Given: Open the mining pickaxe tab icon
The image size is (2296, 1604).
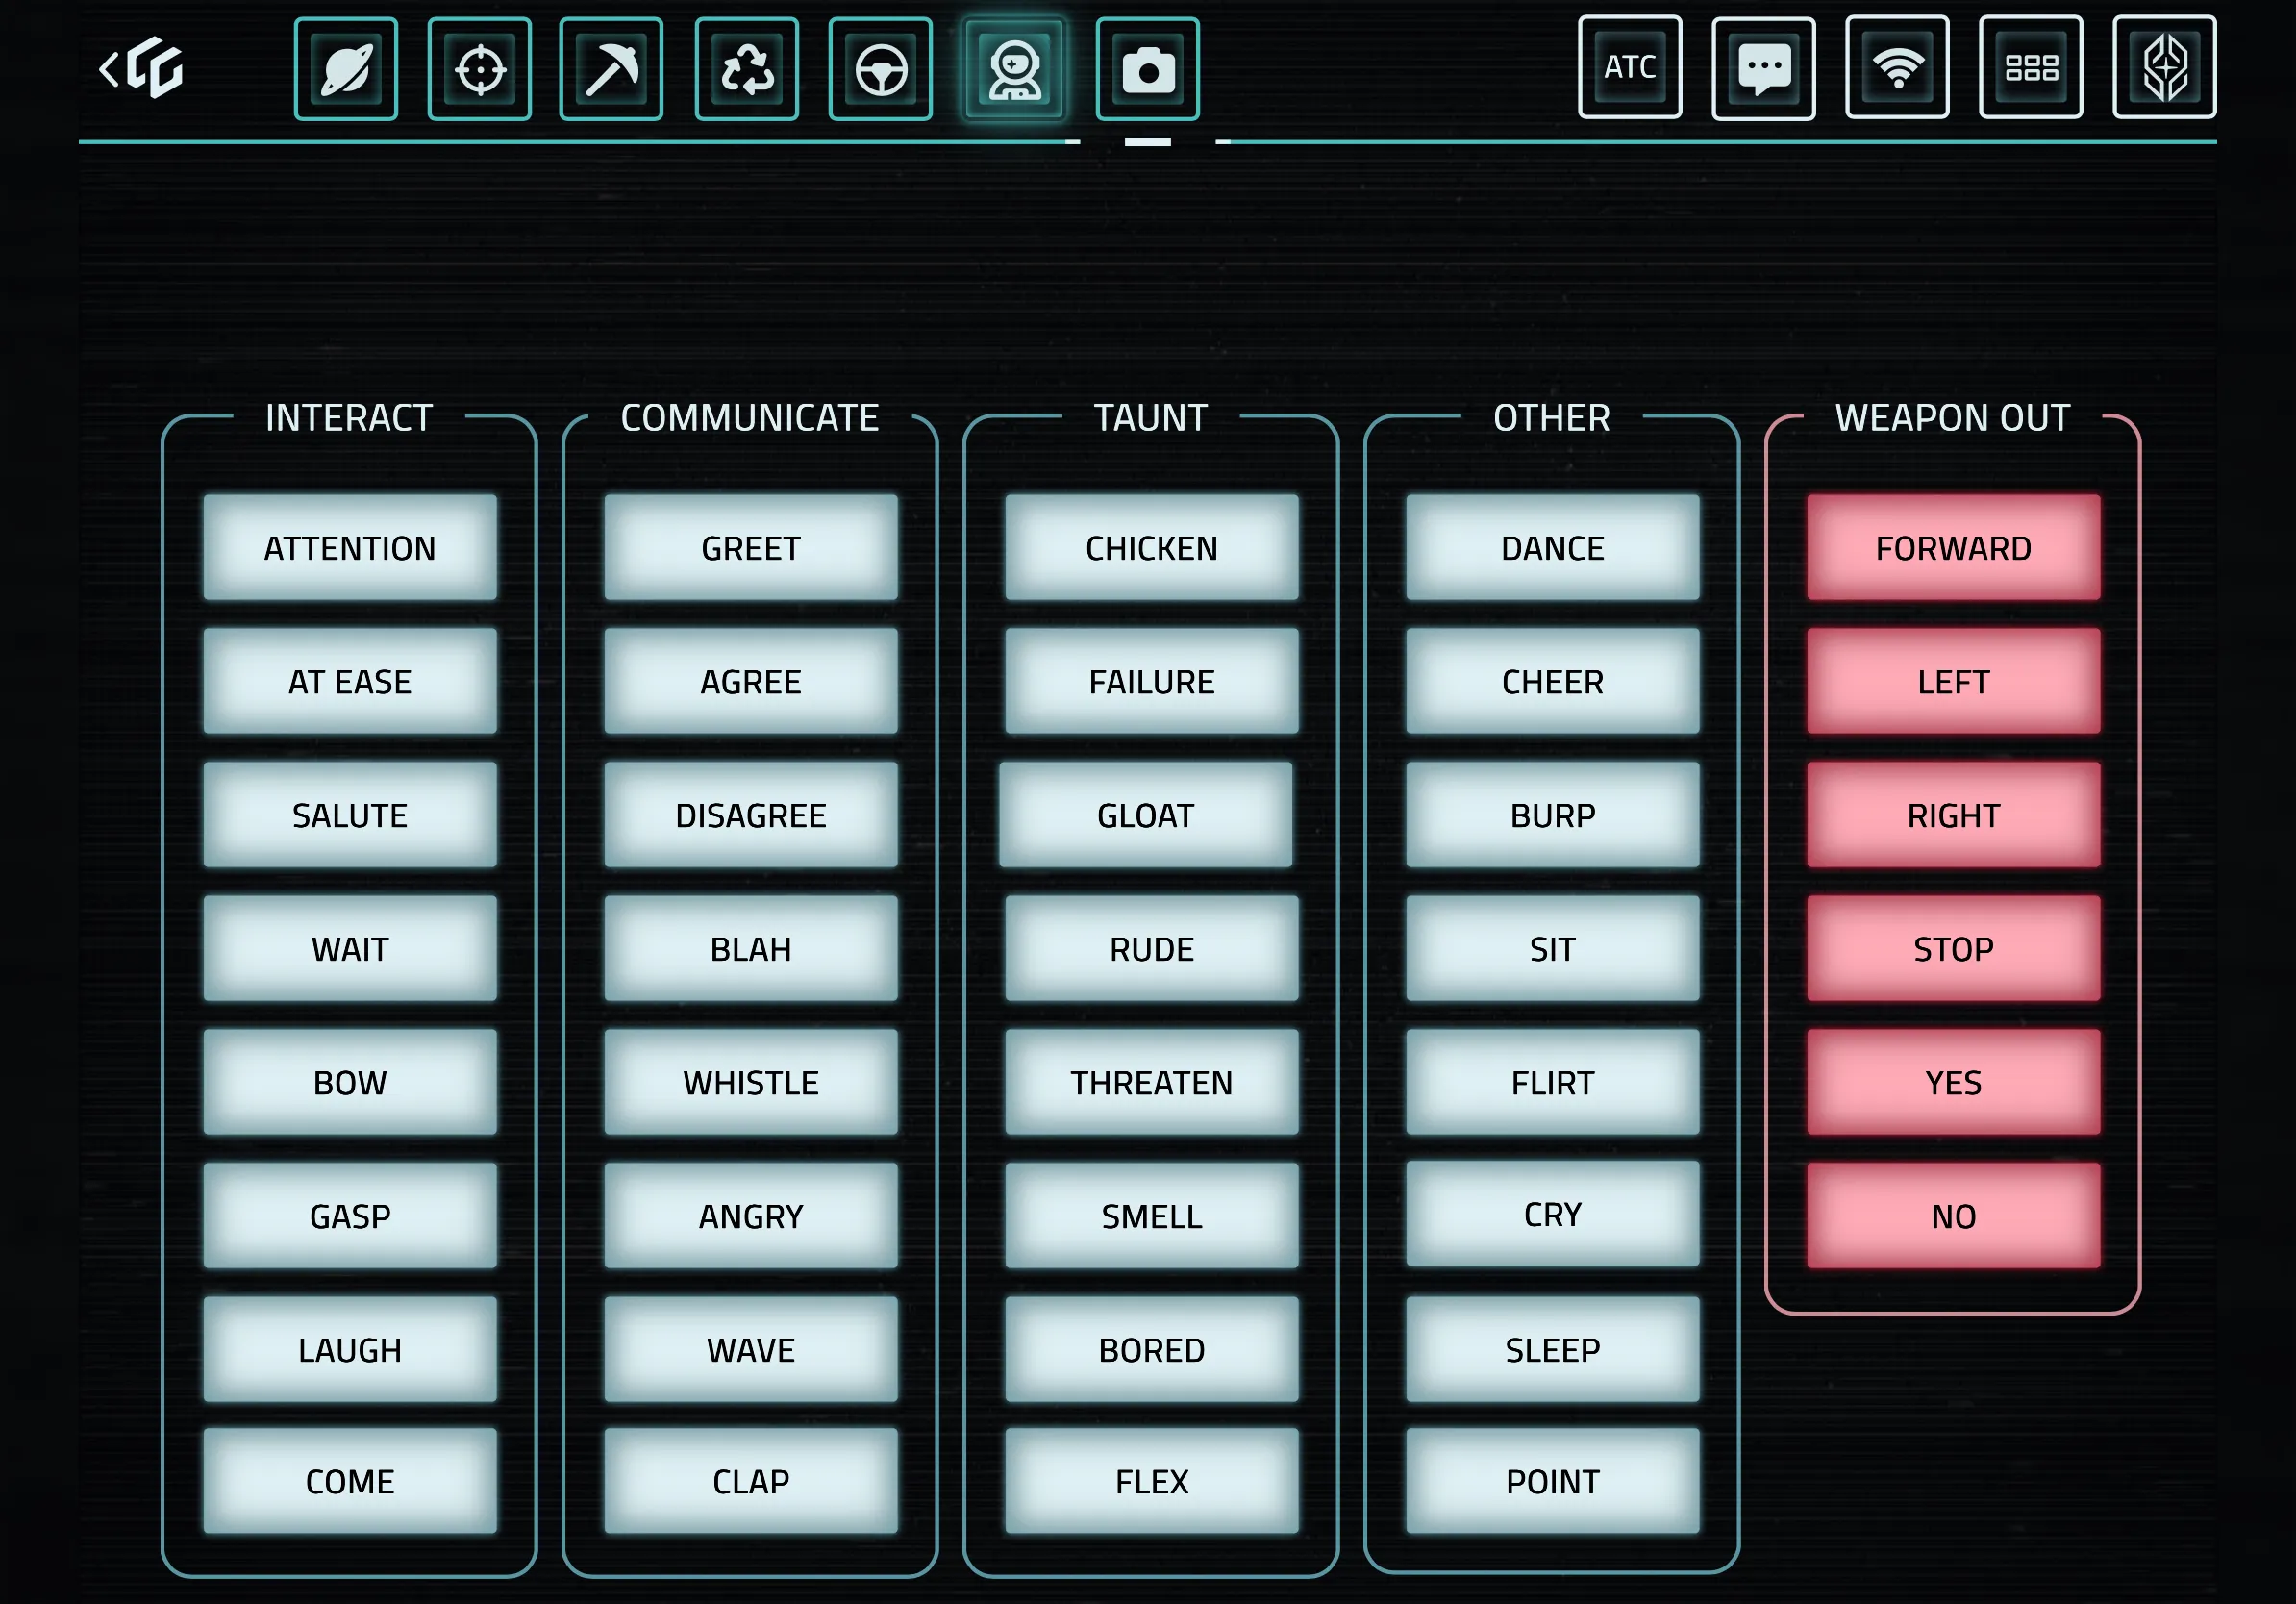Looking at the screenshot, I should 612,69.
